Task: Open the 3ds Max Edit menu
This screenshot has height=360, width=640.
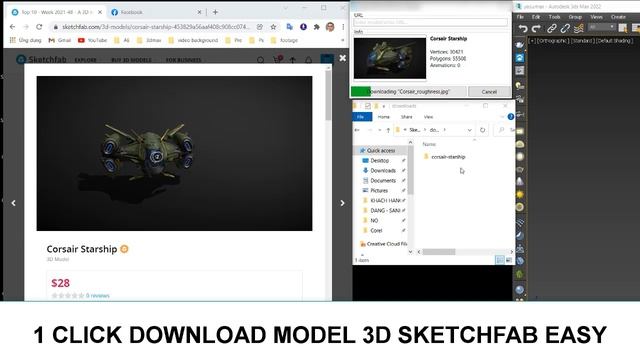Action: point(536,17)
